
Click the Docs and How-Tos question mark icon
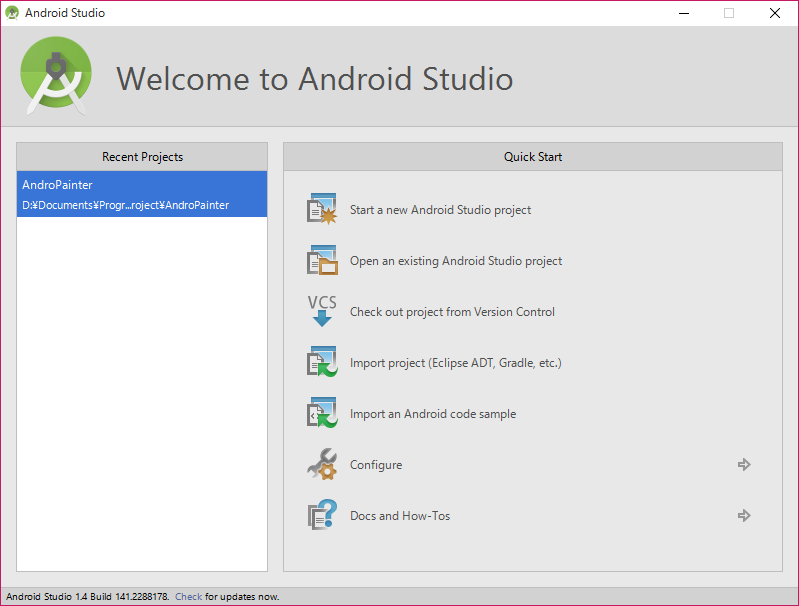(x=322, y=516)
